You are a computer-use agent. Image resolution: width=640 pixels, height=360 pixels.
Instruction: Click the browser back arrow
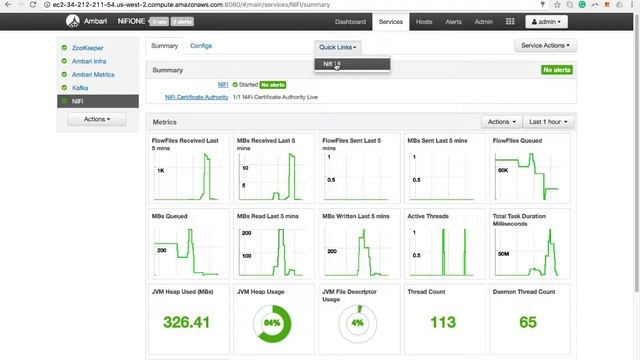8,4
